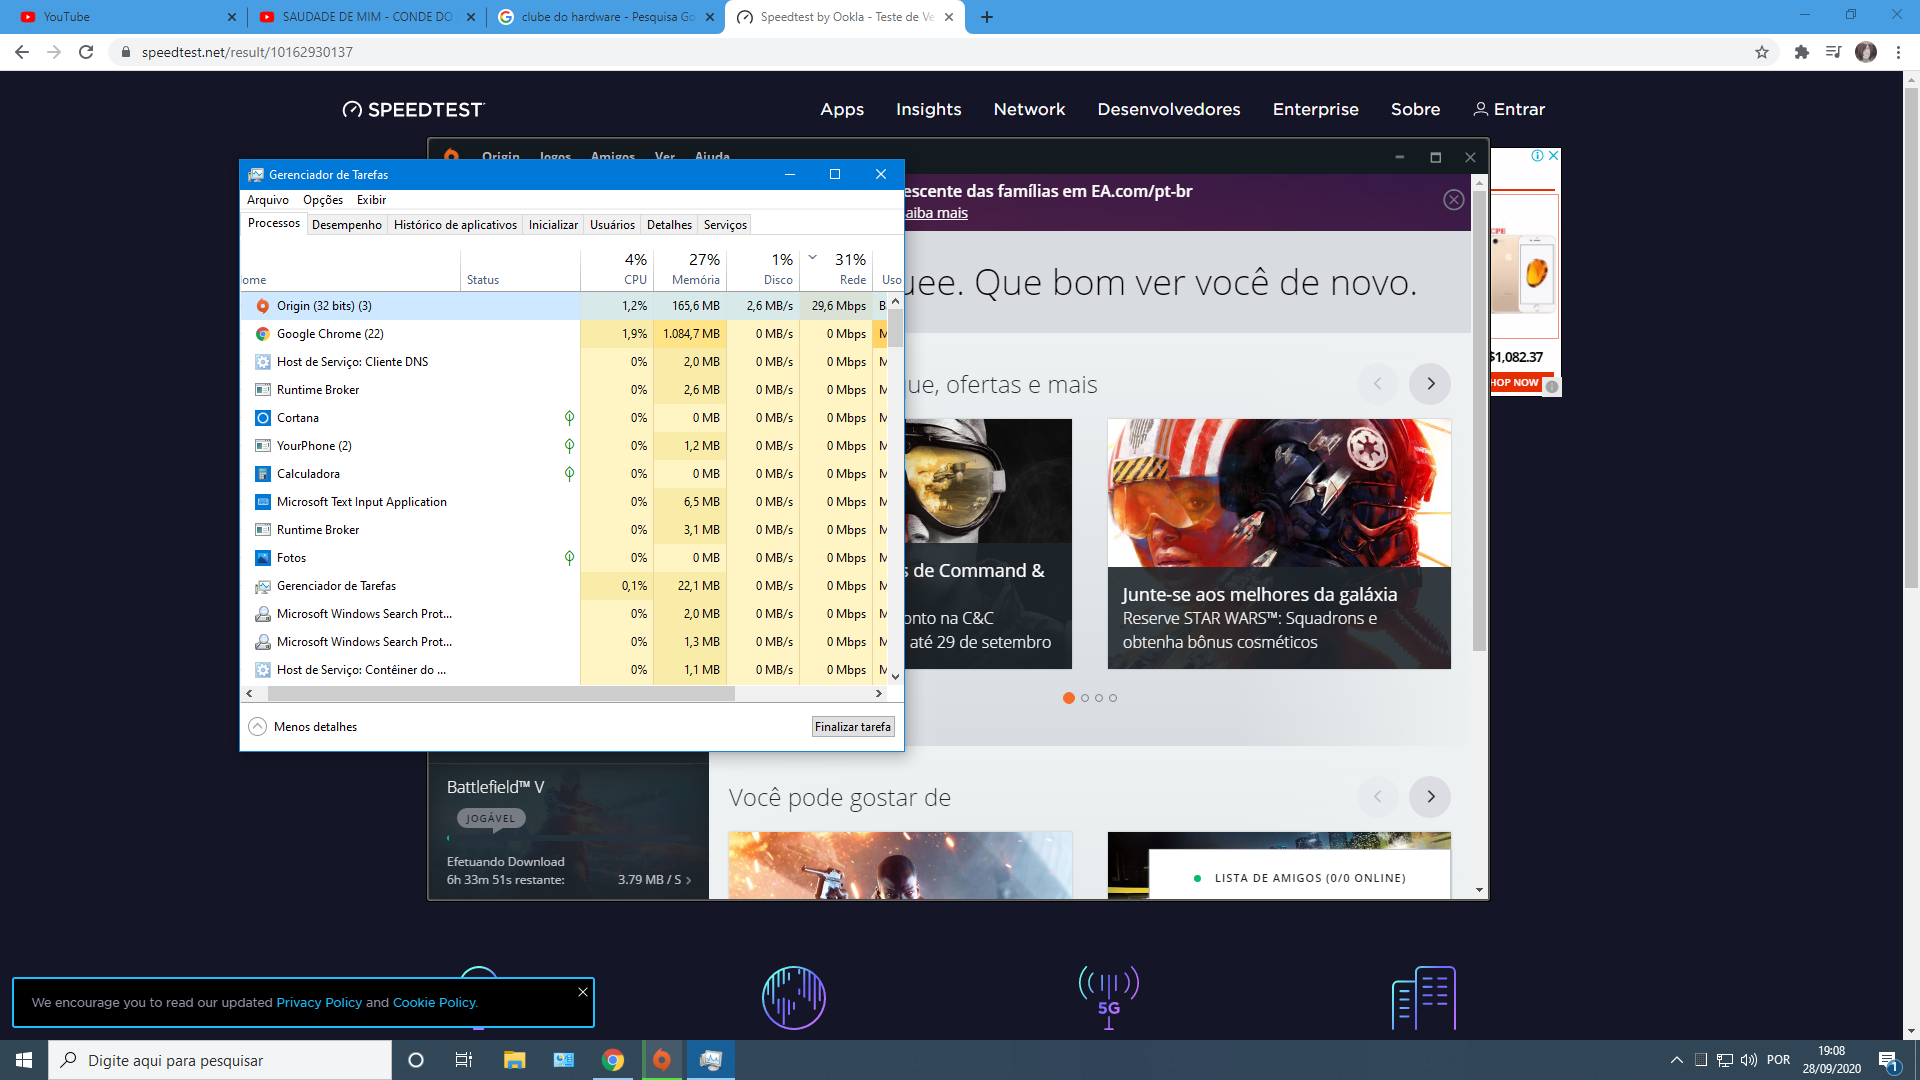This screenshot has height=1080, width=1920.
Task: Click the Gerenciador de Tarefas process icon in list
Action: [262, 586]
